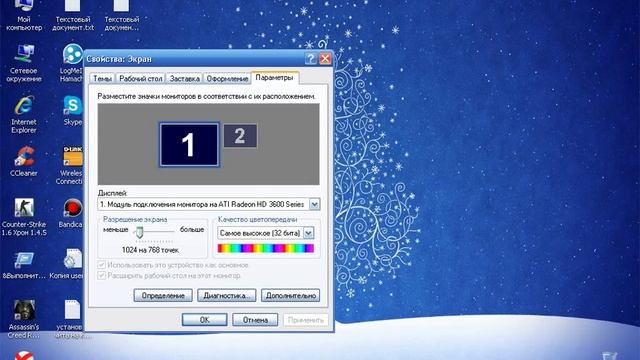Select monitor 2 thumbnail
Viewport: 640px width, 360px height.
[x=240, y=136]
